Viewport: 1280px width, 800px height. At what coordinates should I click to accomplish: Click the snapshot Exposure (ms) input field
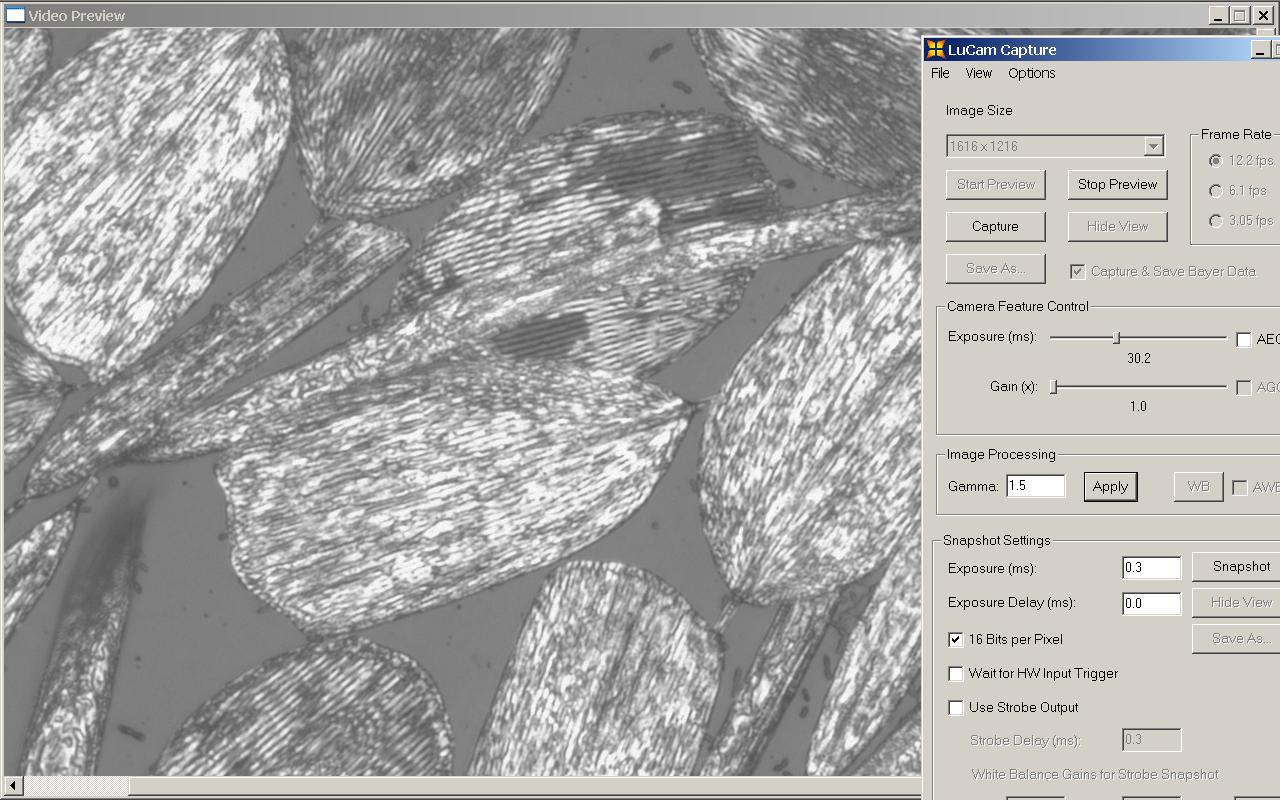click(x=1152, y=568)
